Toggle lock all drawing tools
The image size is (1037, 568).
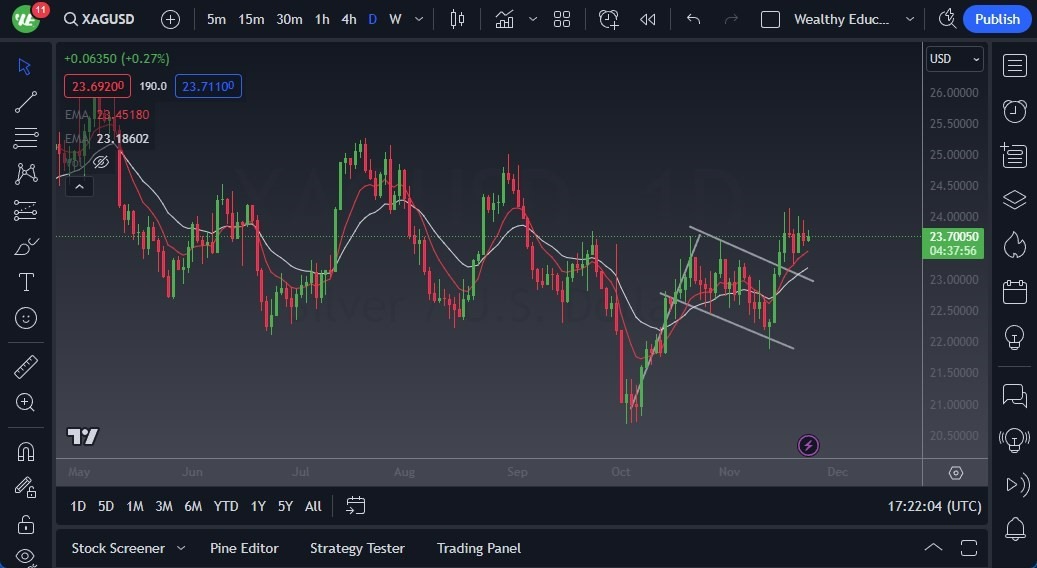pos(26,524)
